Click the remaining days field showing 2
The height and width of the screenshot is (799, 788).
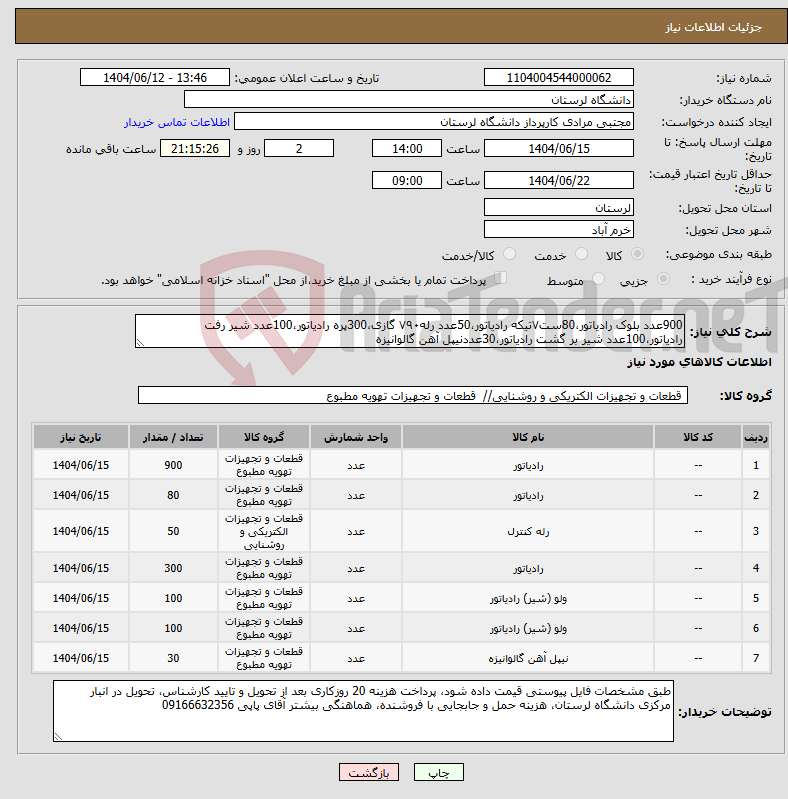click(x=299, y=148)
